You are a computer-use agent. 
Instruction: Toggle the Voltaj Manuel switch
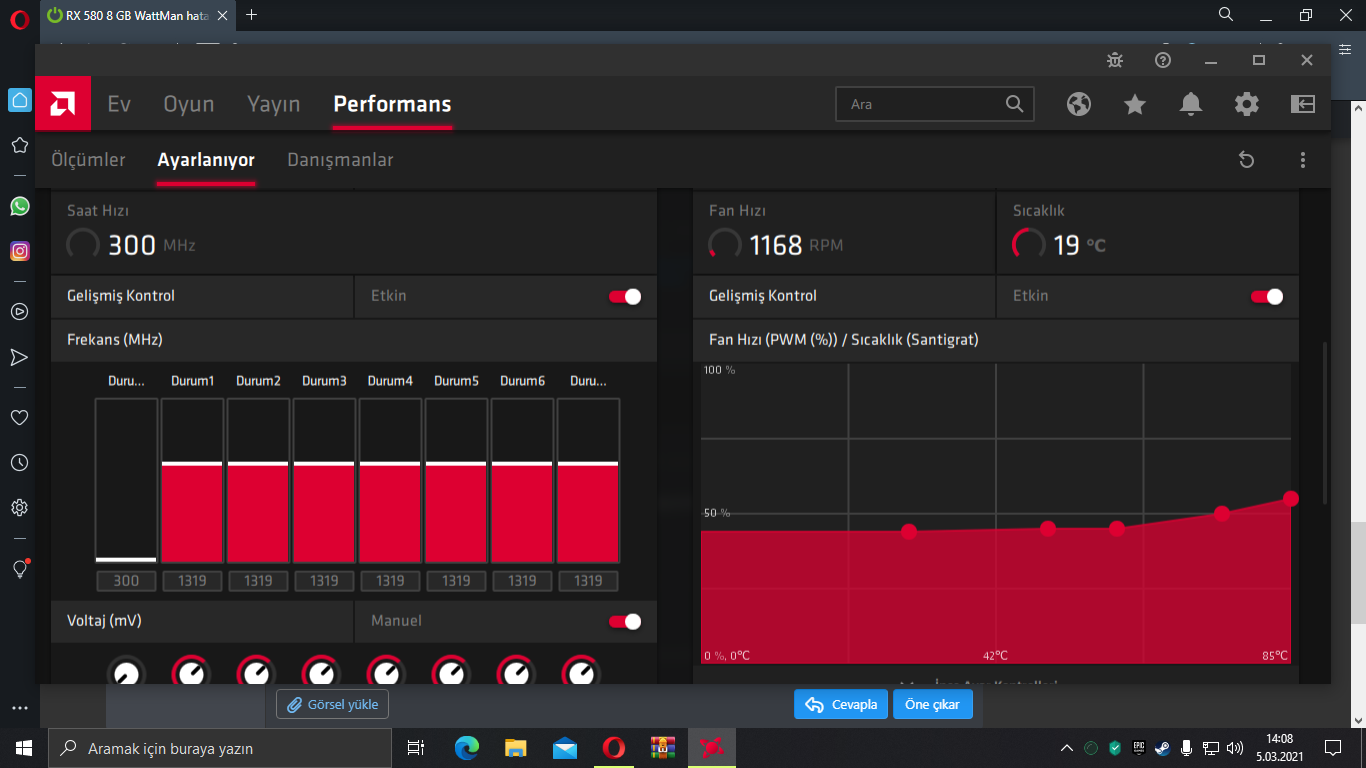pos(625,621)
